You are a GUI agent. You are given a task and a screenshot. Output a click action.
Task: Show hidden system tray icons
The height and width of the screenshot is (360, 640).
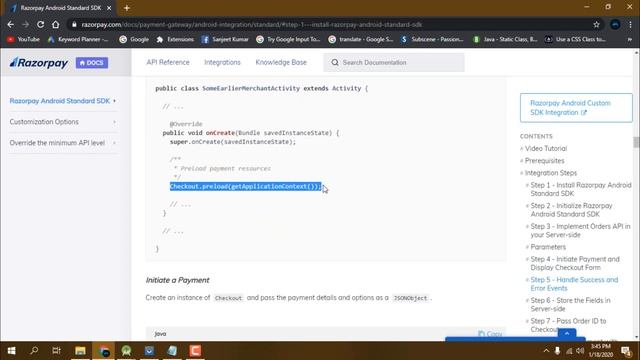(x=546, y=351)
